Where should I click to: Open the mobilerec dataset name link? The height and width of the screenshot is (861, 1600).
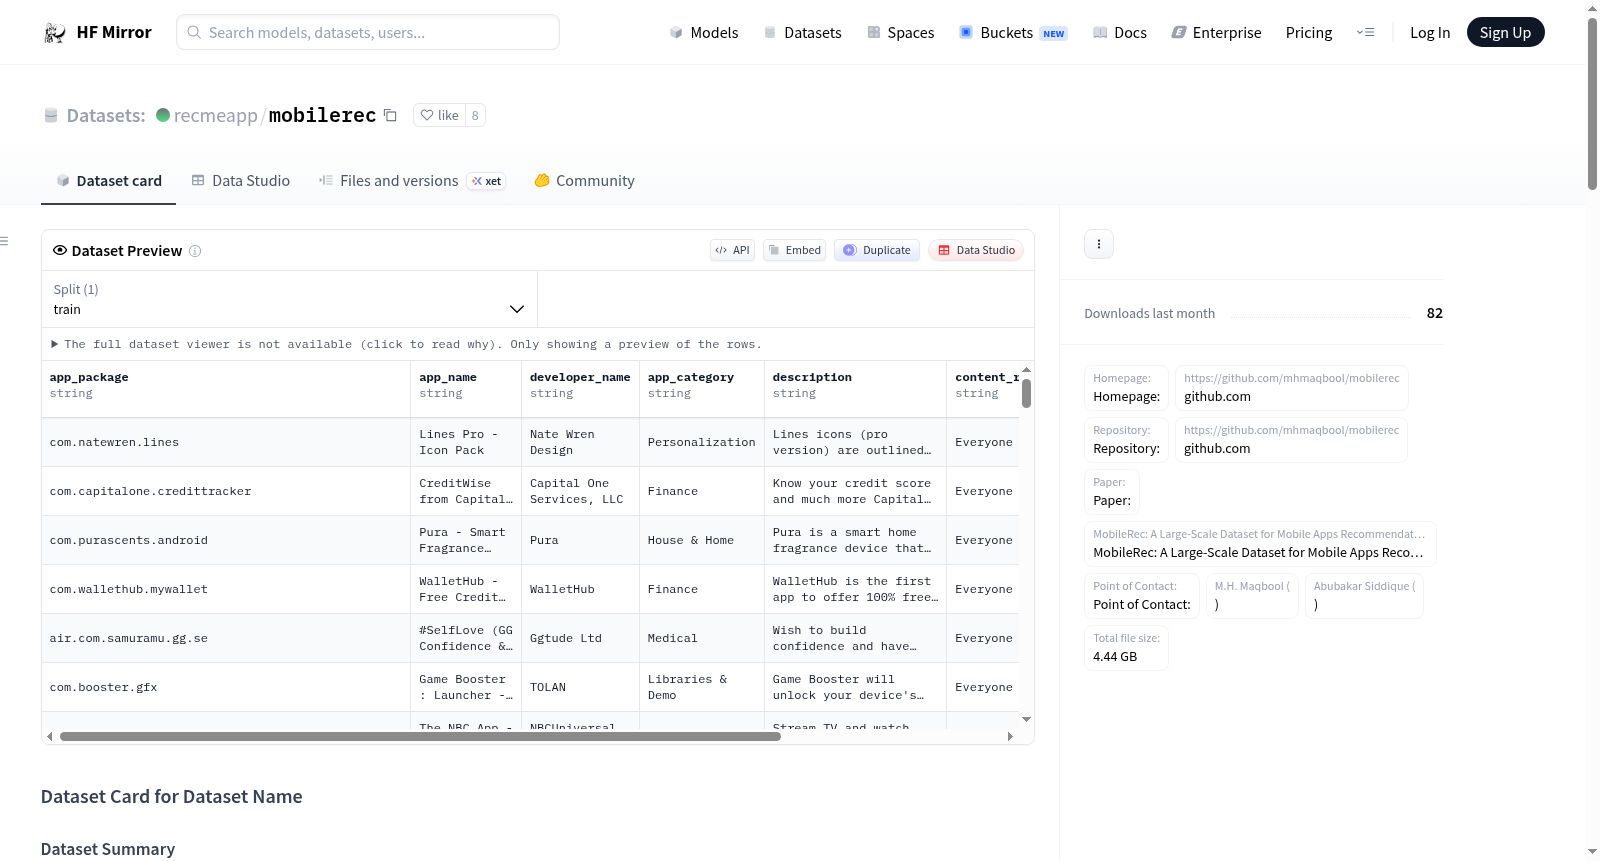coord(322,116)
